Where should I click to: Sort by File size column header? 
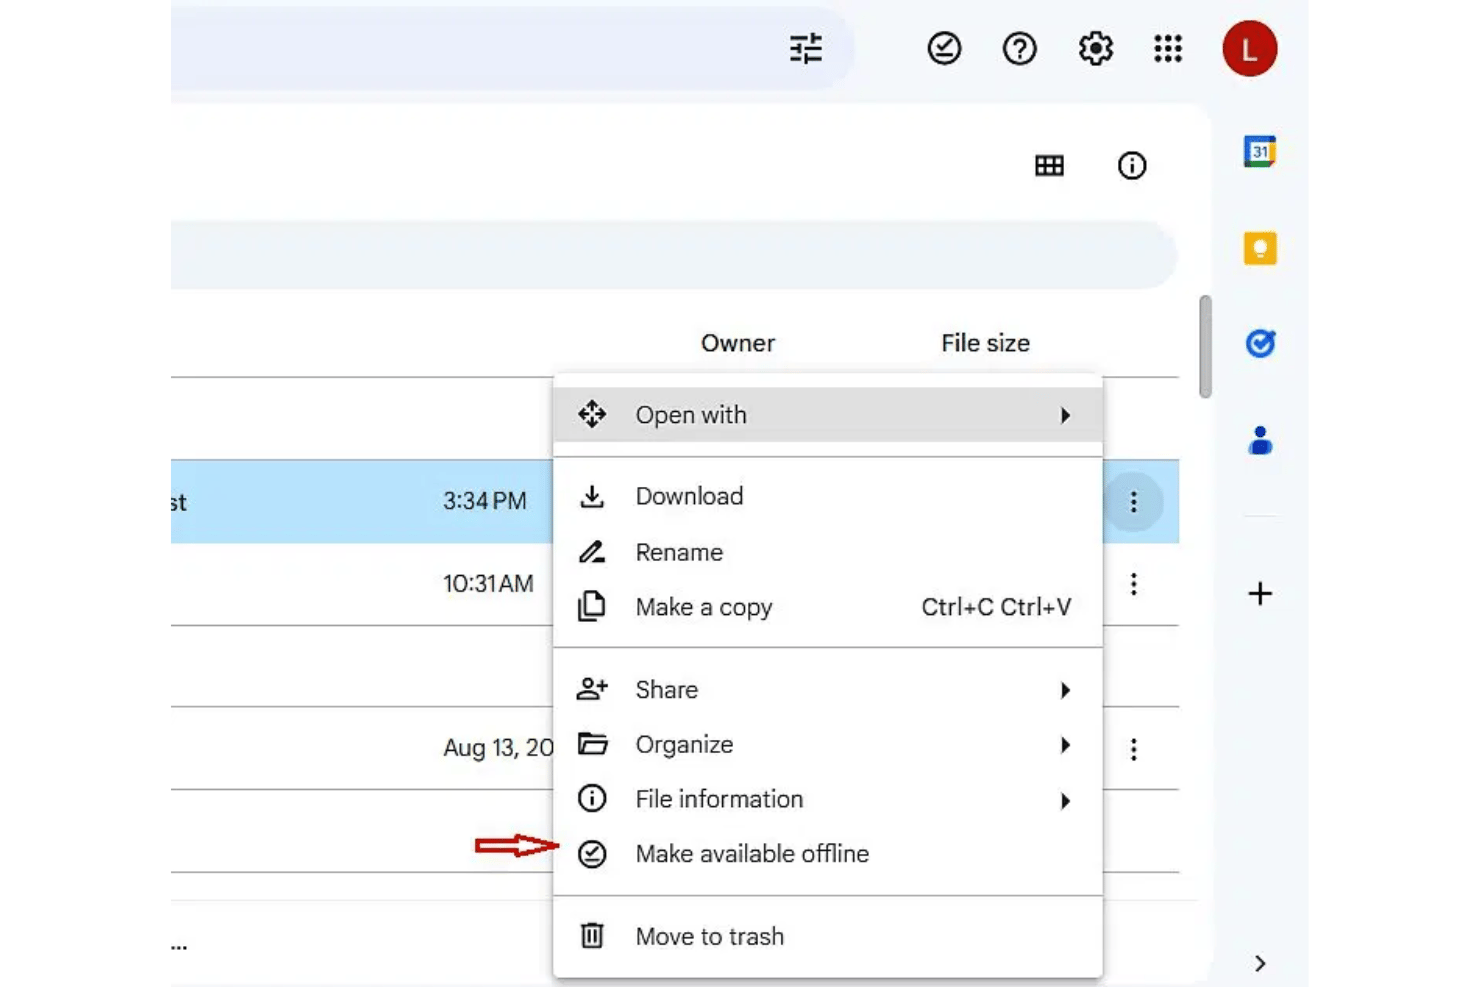(985, 343)
